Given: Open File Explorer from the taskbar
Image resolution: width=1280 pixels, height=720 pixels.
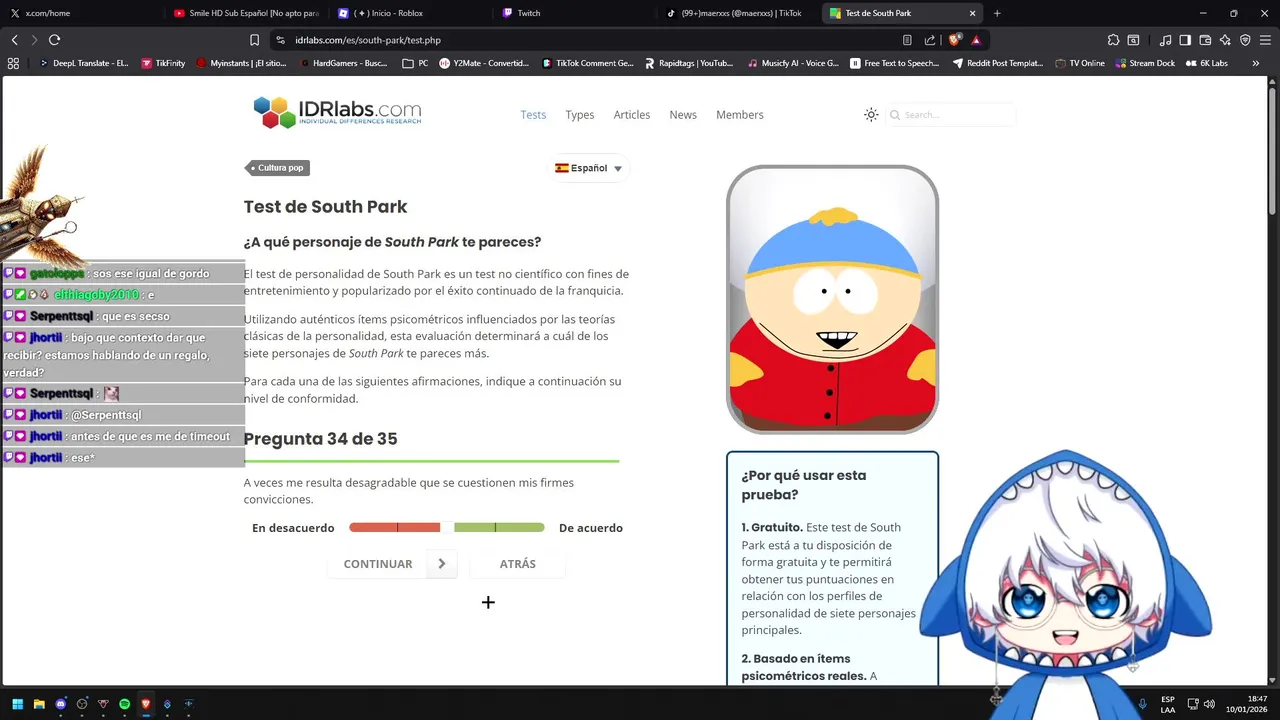Looking at the screenshot, I should 39,704.
